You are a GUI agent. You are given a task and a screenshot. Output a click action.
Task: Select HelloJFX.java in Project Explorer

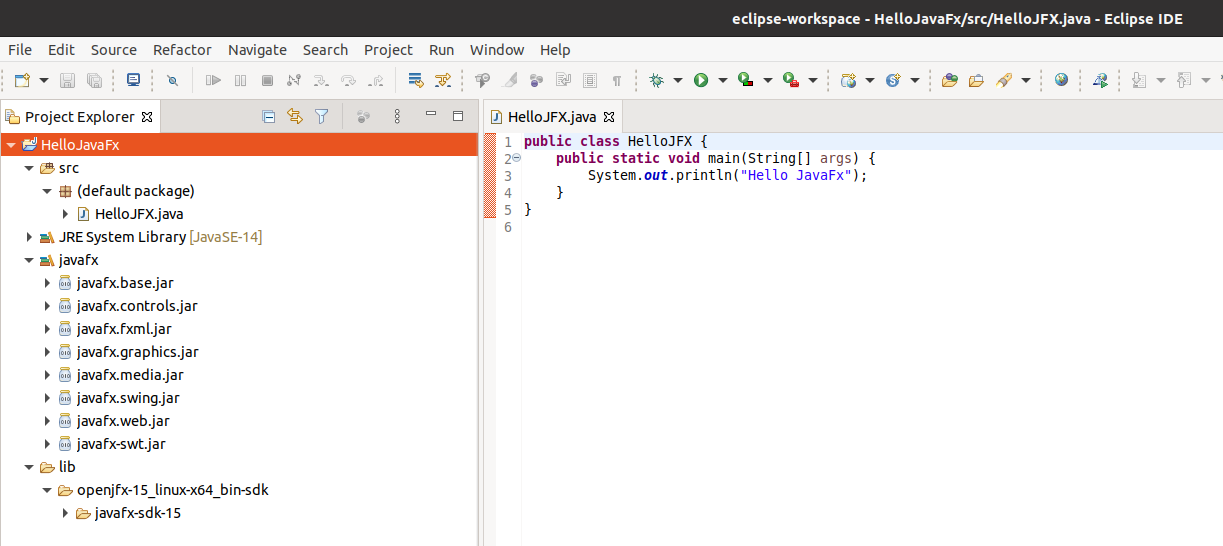(x=139, y=214)
